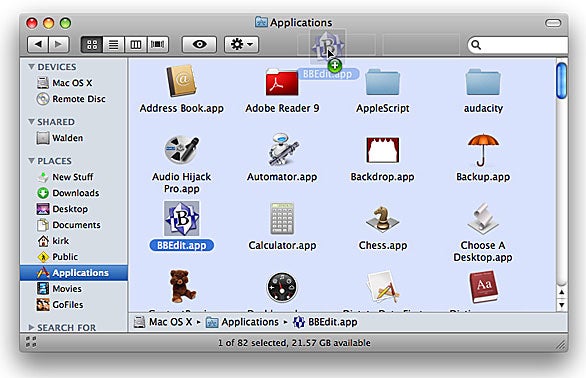The width and height of the screenshot is (586, 378).
Task: Open Address Book.app icon
Action: point(181,81)
